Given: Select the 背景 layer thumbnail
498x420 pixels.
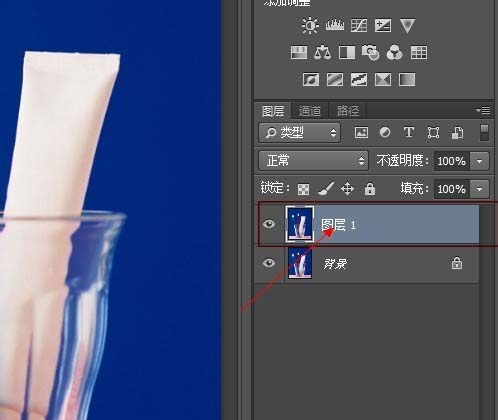Looking at the screenshot, I should coord(300,264).
